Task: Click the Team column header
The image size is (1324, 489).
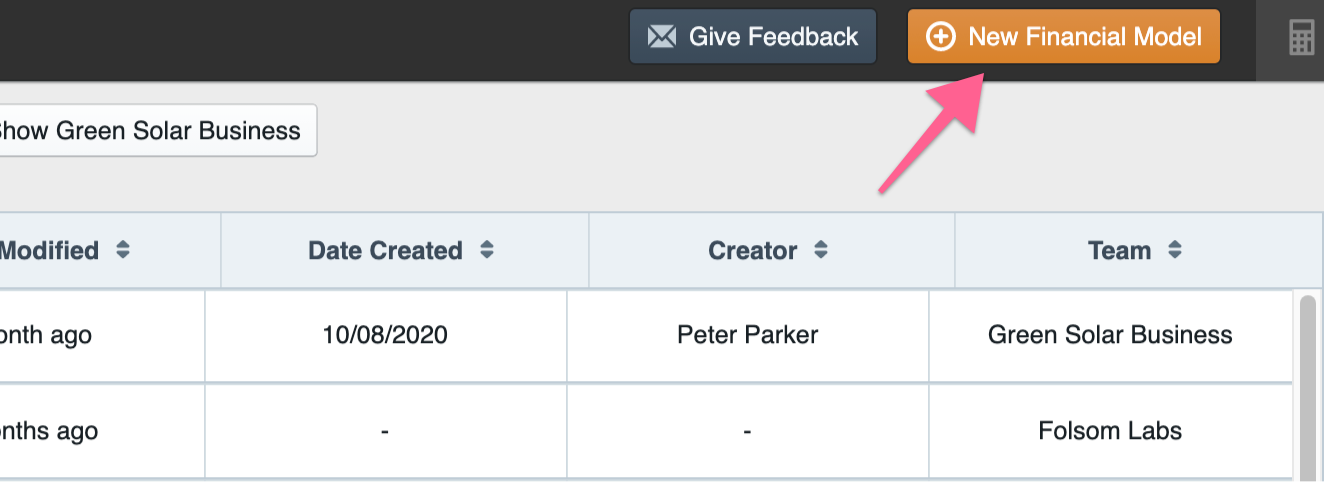Action: pos(1139,250)
